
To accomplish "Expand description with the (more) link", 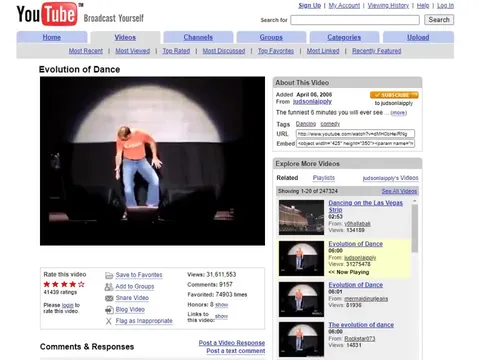I will (399, 113).
